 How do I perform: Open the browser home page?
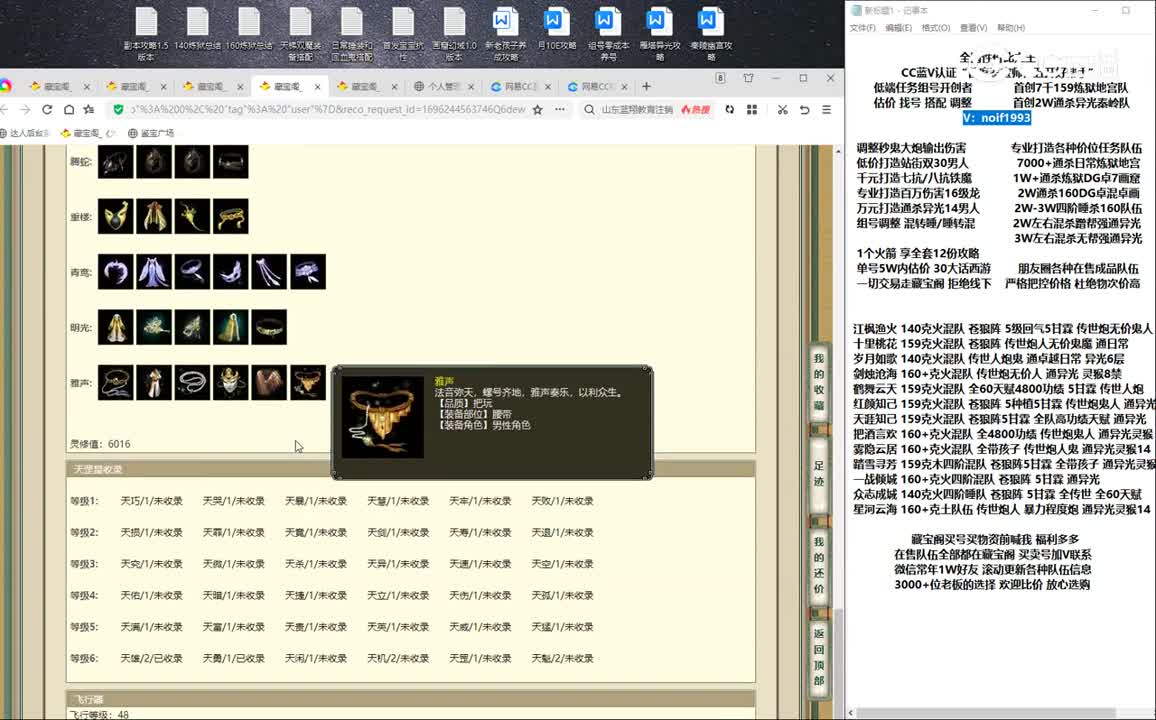69,110
